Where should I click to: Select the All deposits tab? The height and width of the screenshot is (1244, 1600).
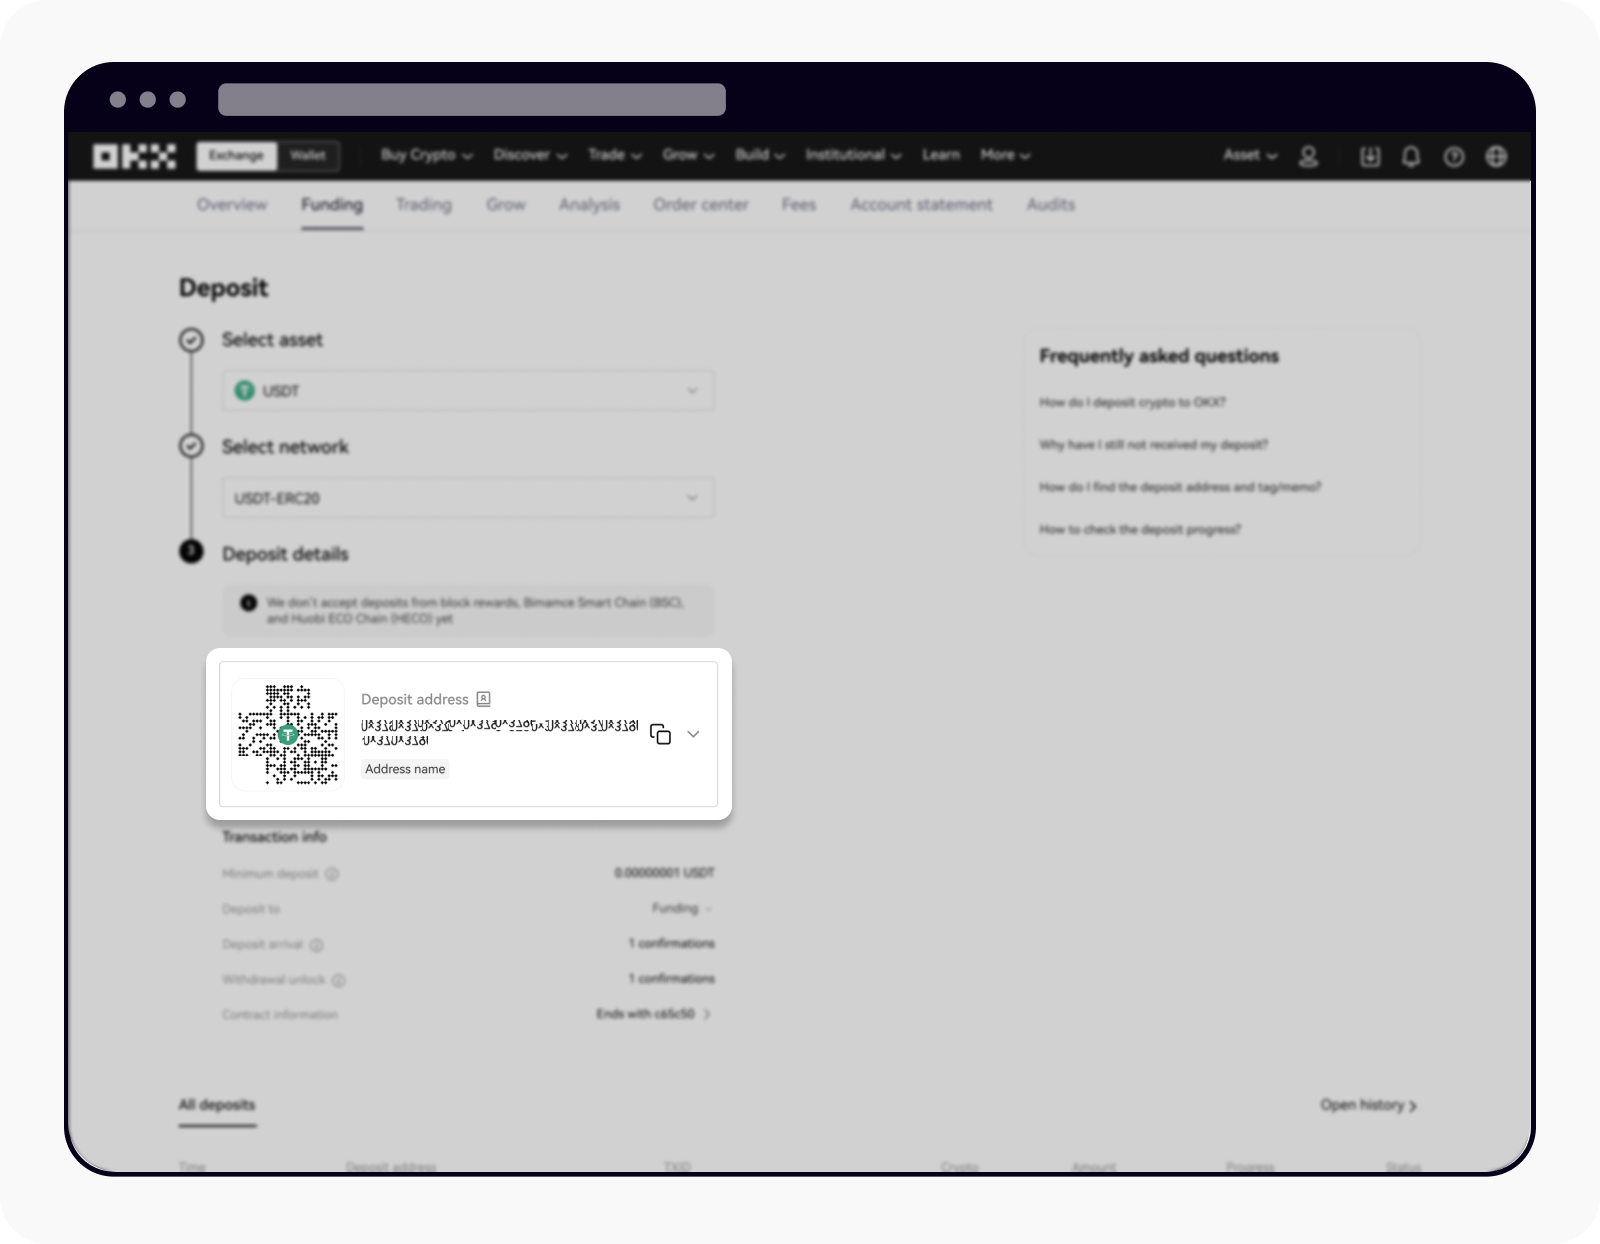217,1105
